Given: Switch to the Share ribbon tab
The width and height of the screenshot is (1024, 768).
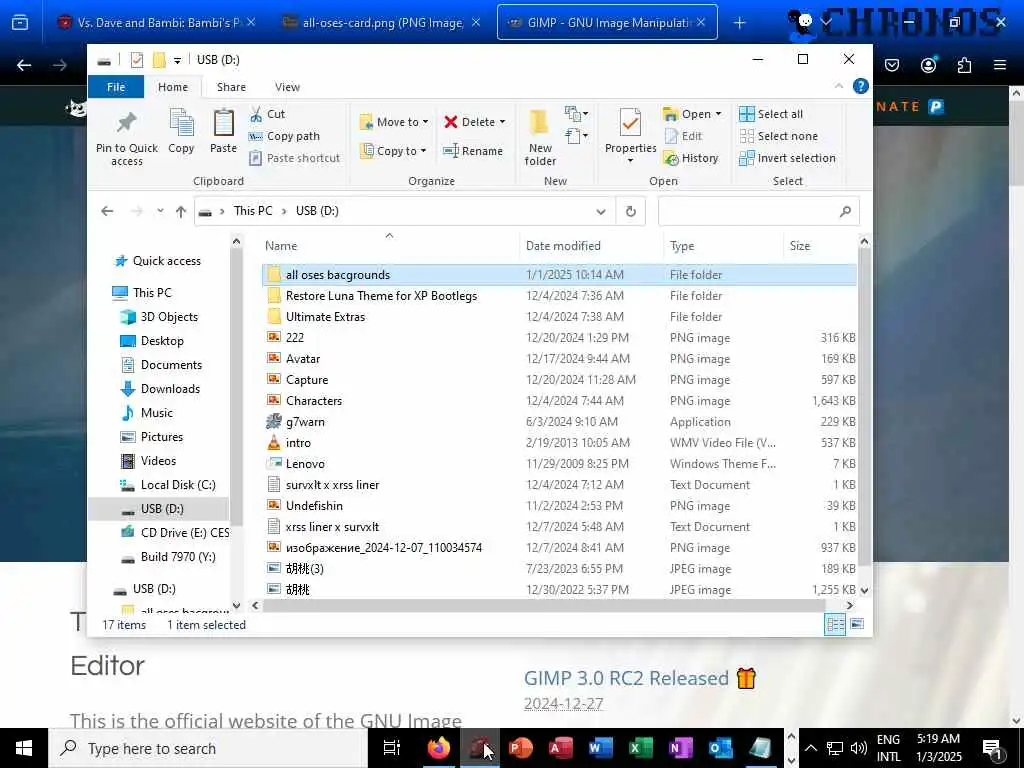Looking at the screenshot, I should coord(231,87).
